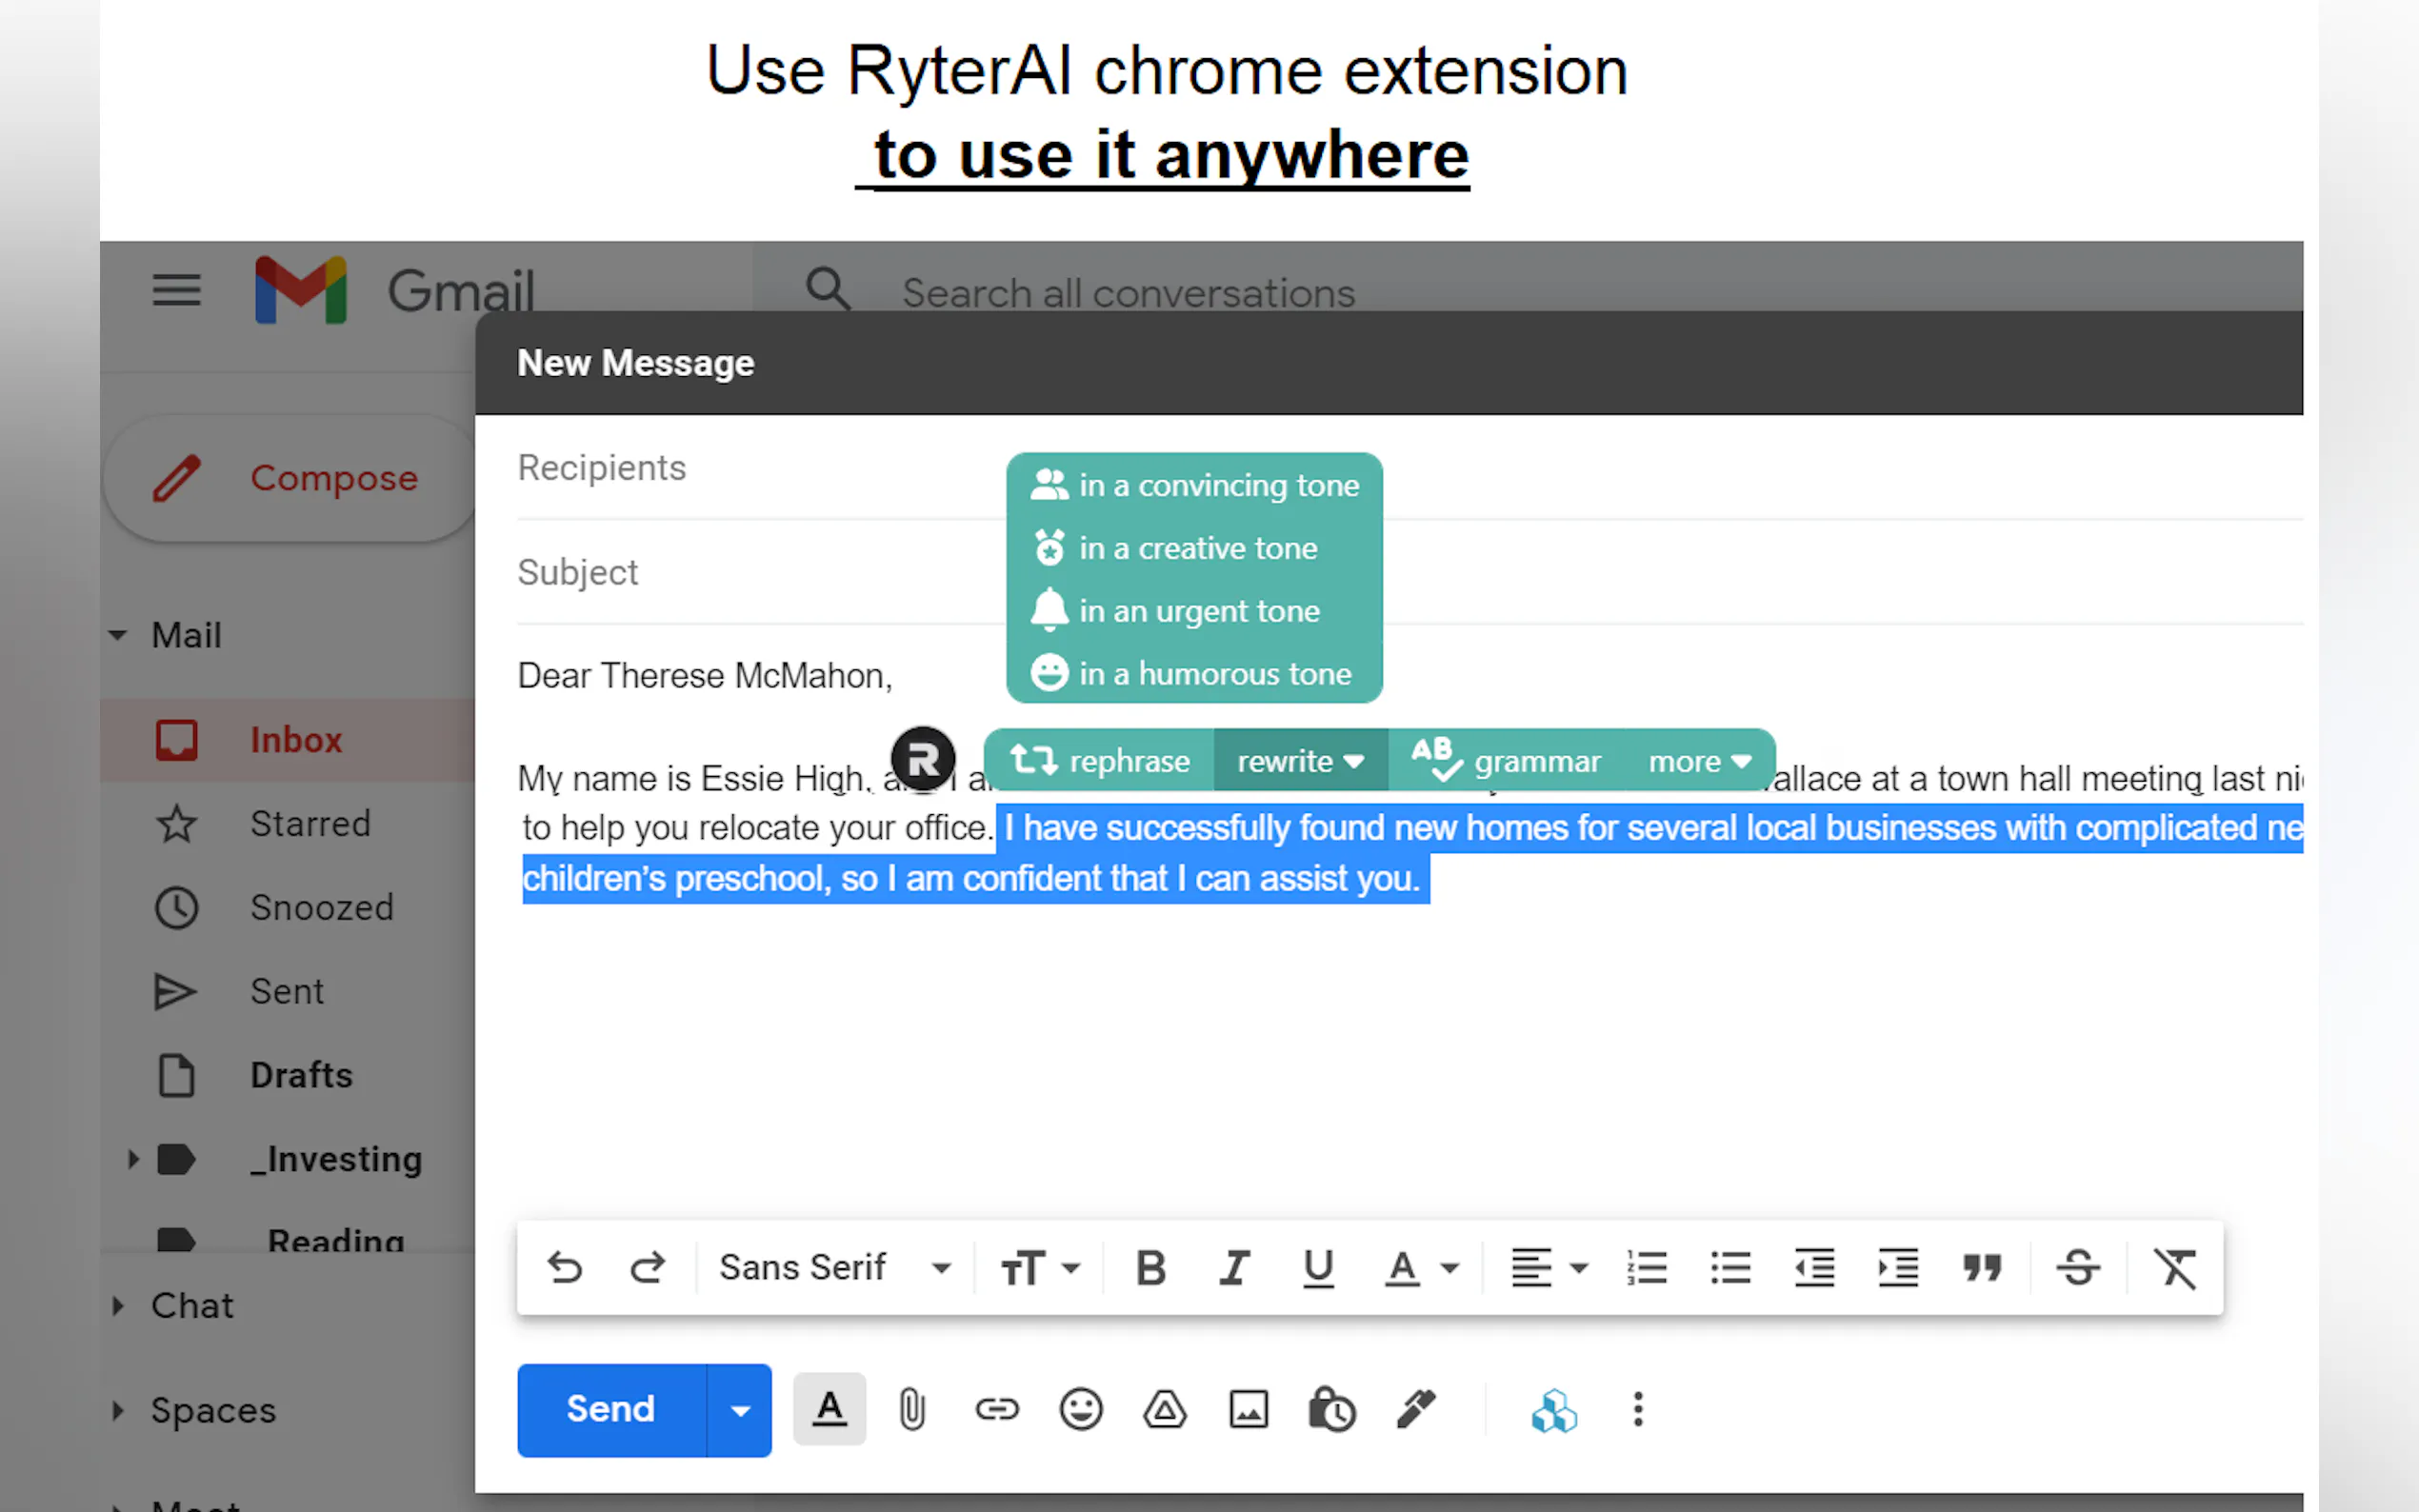Click the insert photo icon
2419x1512 pixels.
pyautogui.click(x=1248, y=1410)
